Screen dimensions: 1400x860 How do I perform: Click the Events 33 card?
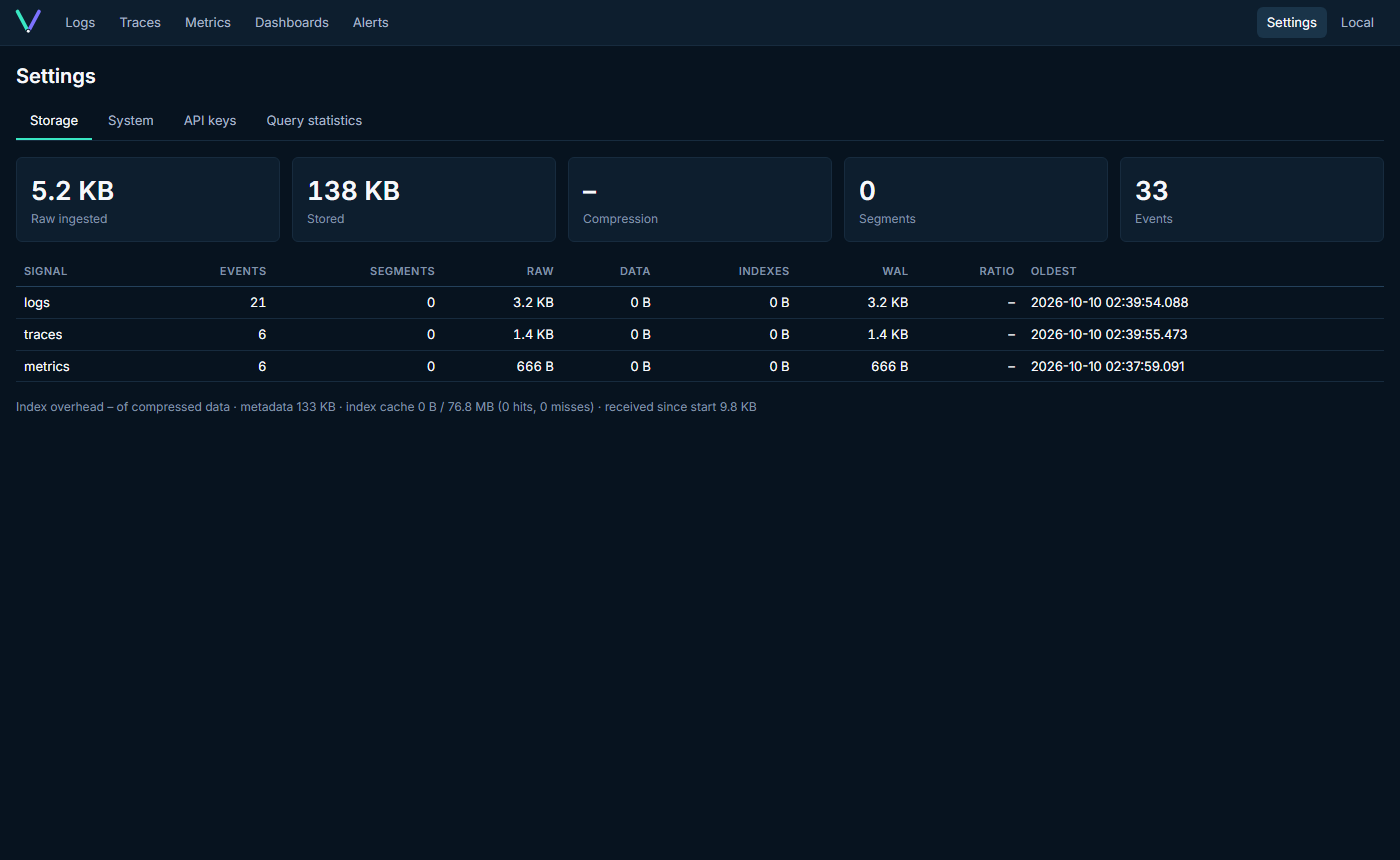1252,199
